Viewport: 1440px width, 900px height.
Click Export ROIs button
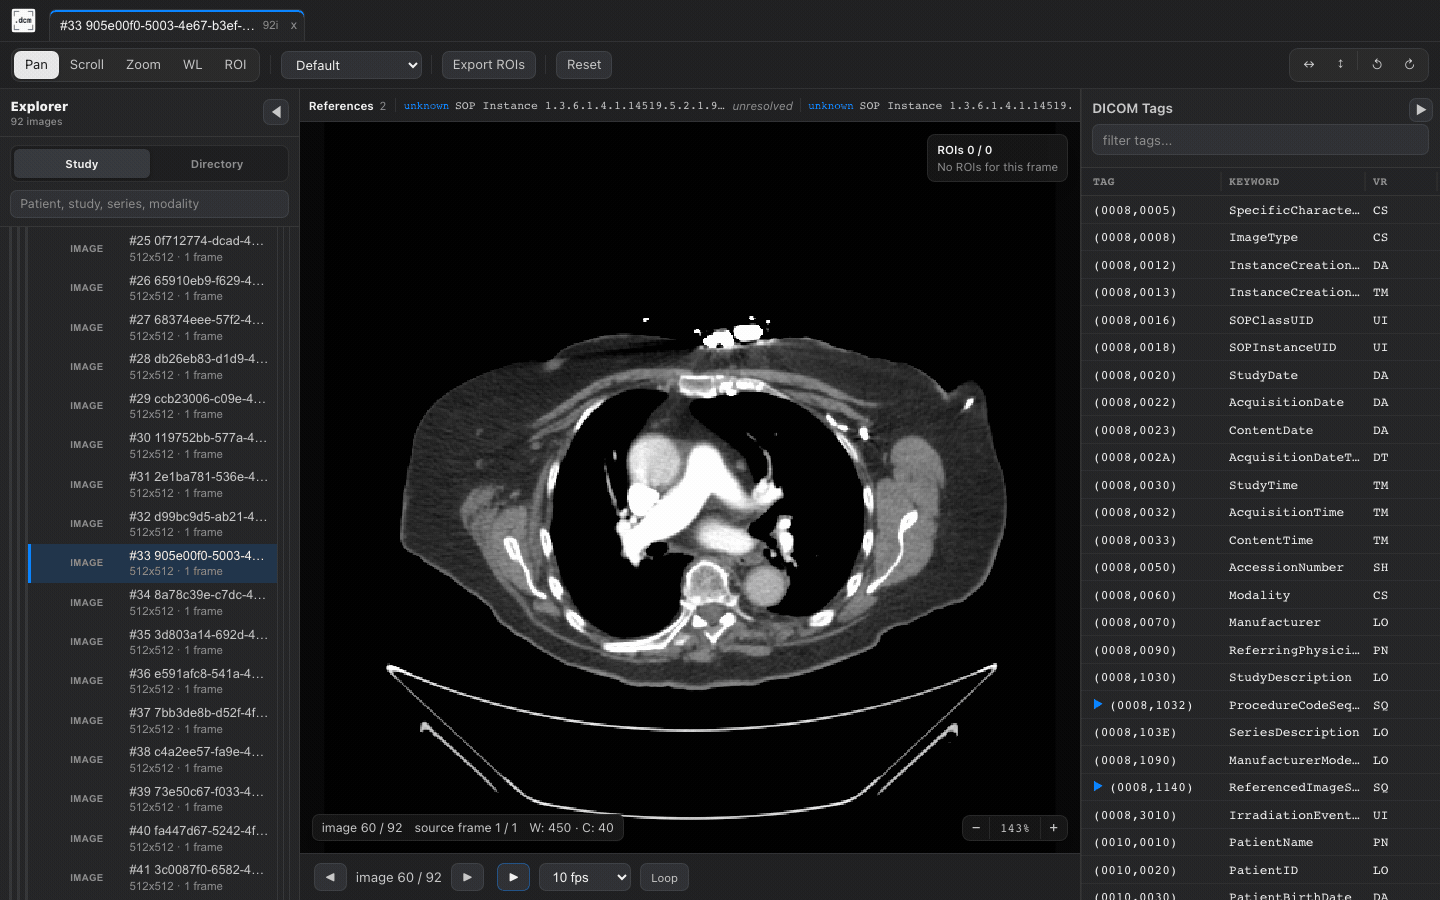[488, 65]
